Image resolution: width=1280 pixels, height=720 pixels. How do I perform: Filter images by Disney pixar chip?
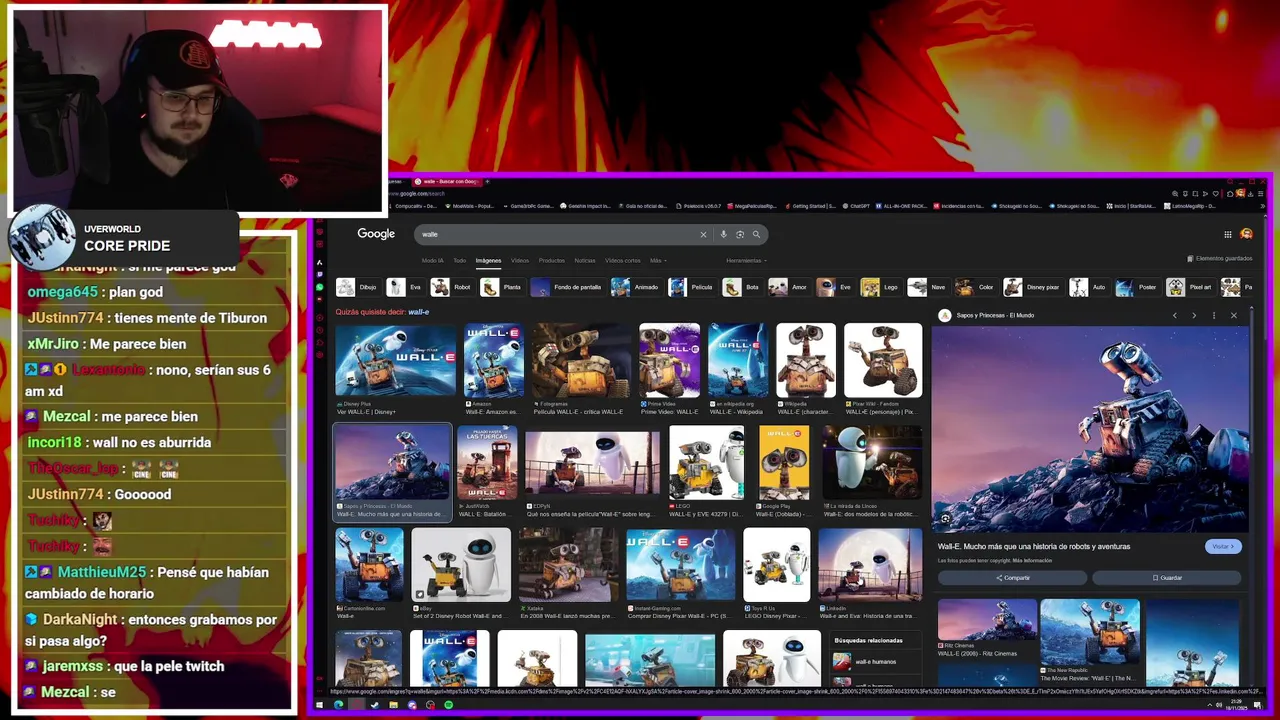coord(1033,287)
